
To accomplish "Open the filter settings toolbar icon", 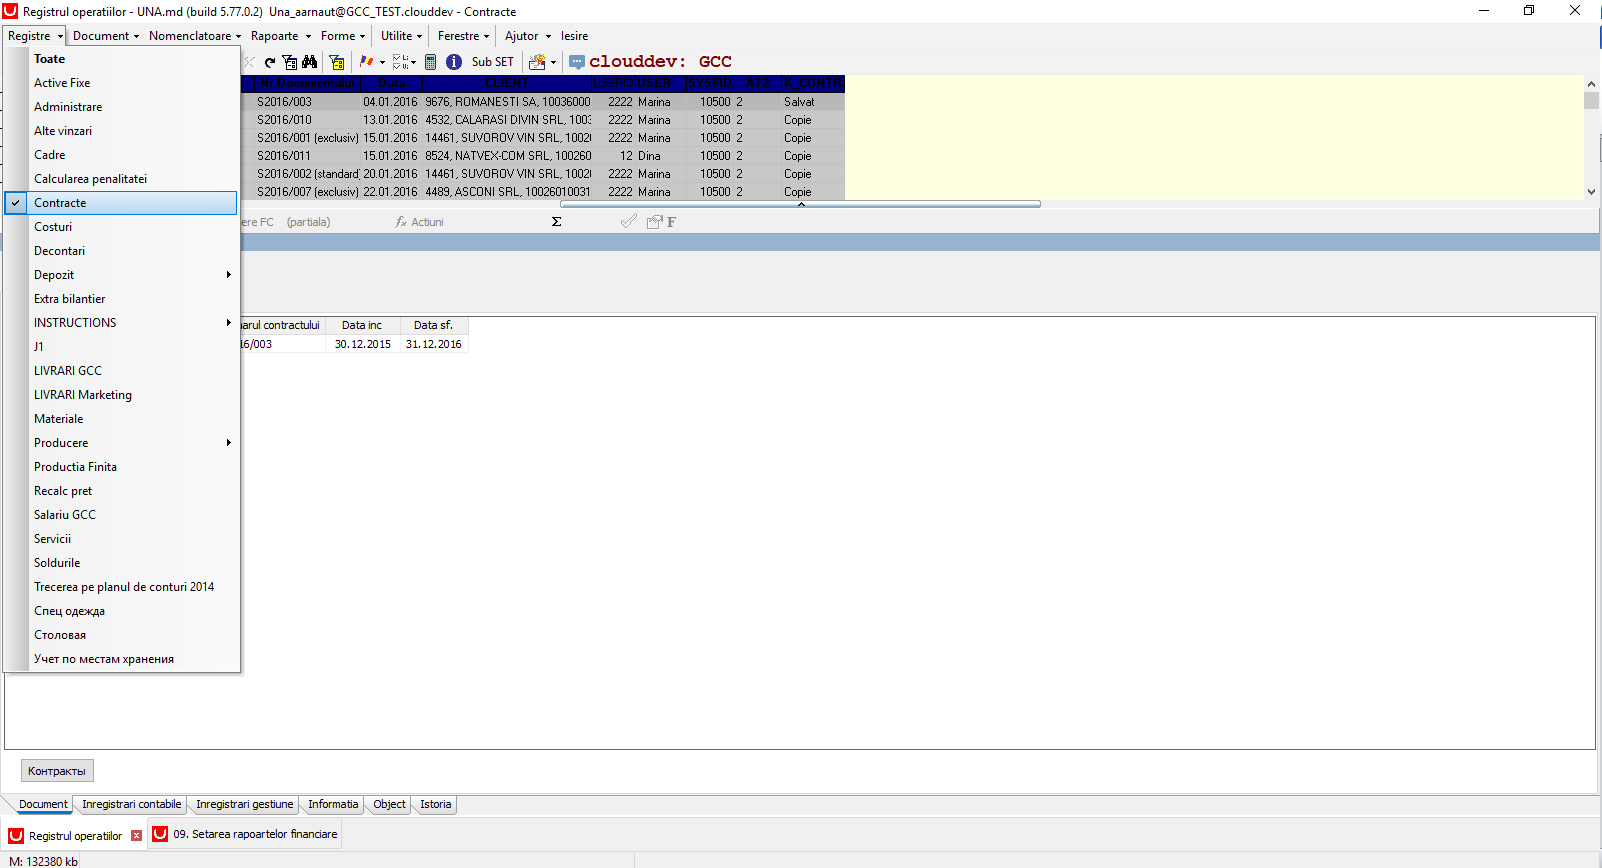I will coord(289,62).
